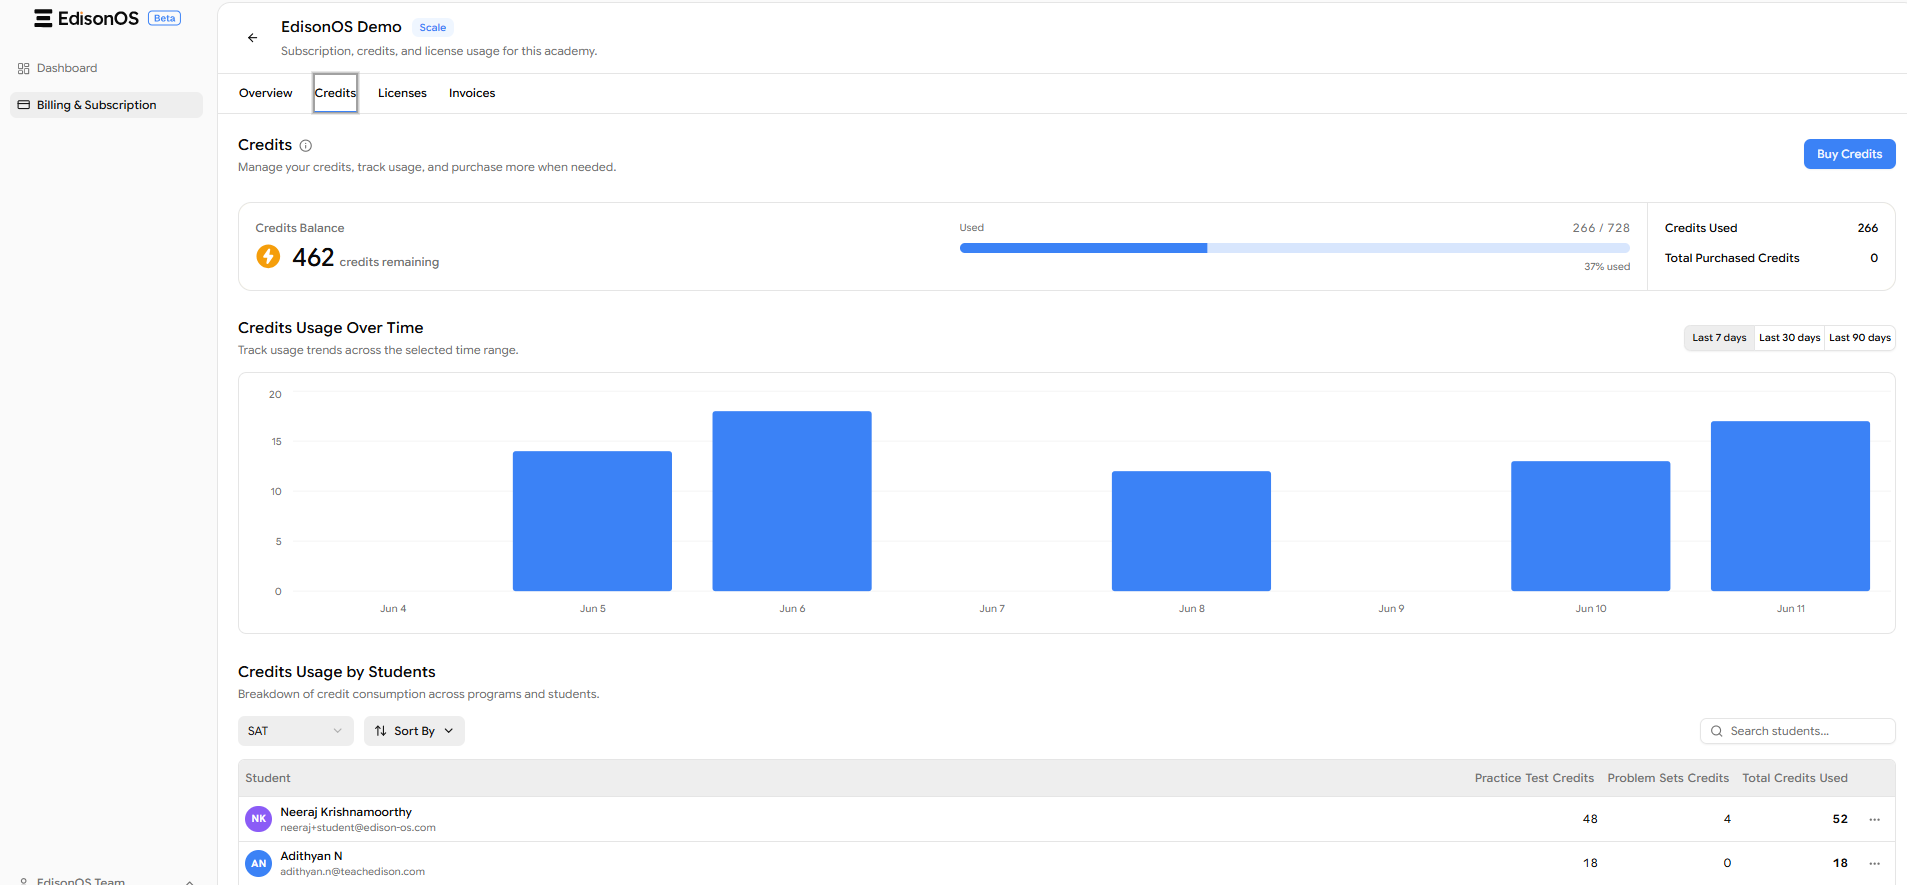Open more options for Adithyan N
The image size is (1907, 885).
coord(1875,863)
